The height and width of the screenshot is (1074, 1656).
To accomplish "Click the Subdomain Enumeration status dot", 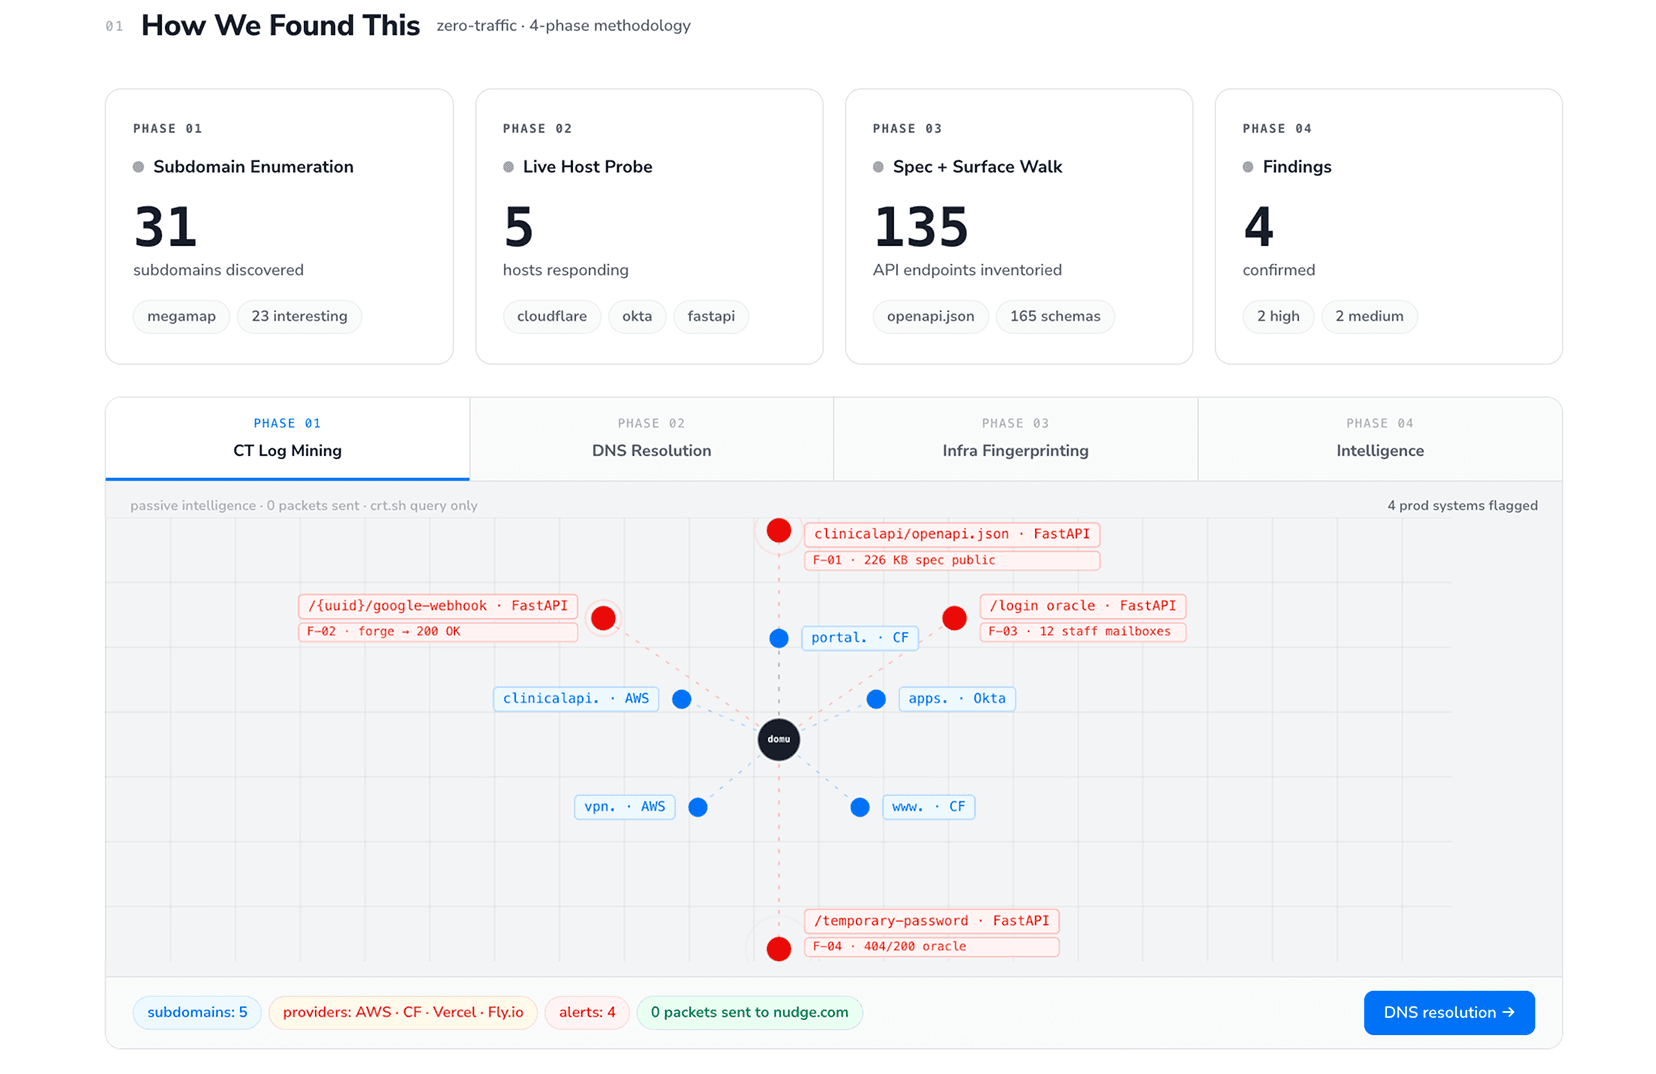I will [138, 167].
